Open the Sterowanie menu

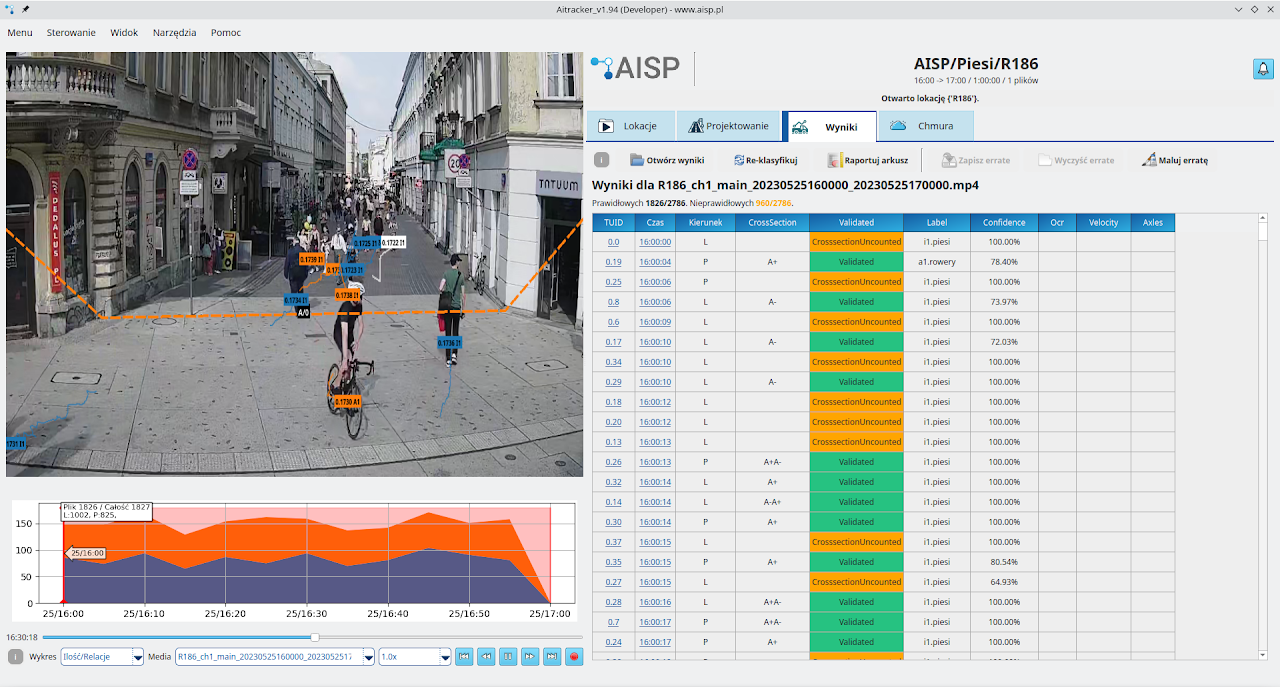coord(71,33)
